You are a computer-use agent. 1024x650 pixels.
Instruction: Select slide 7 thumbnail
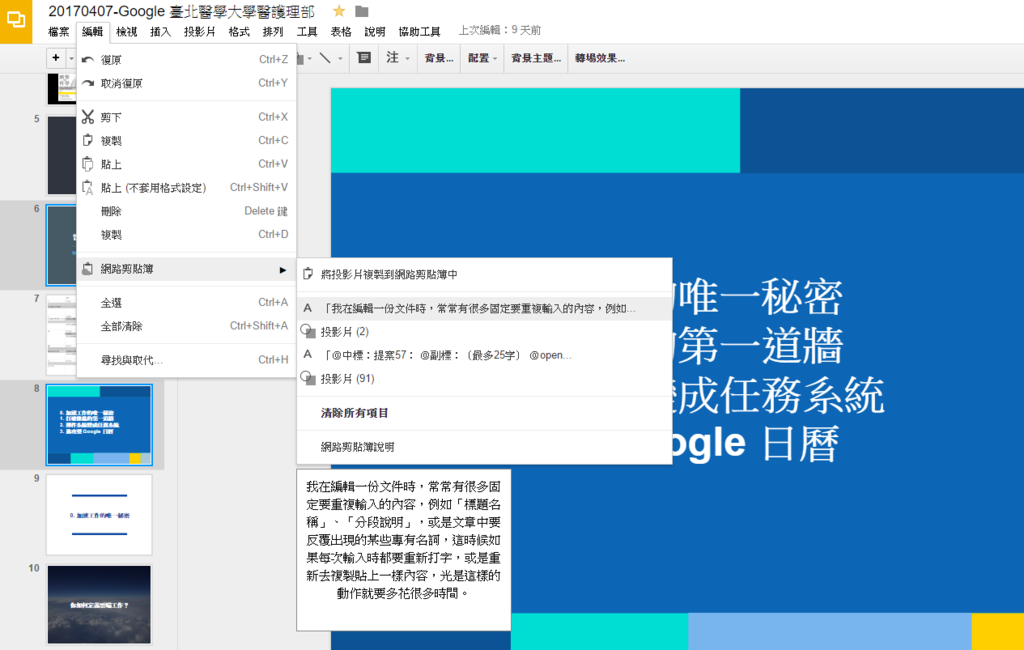tap(62, 335)
